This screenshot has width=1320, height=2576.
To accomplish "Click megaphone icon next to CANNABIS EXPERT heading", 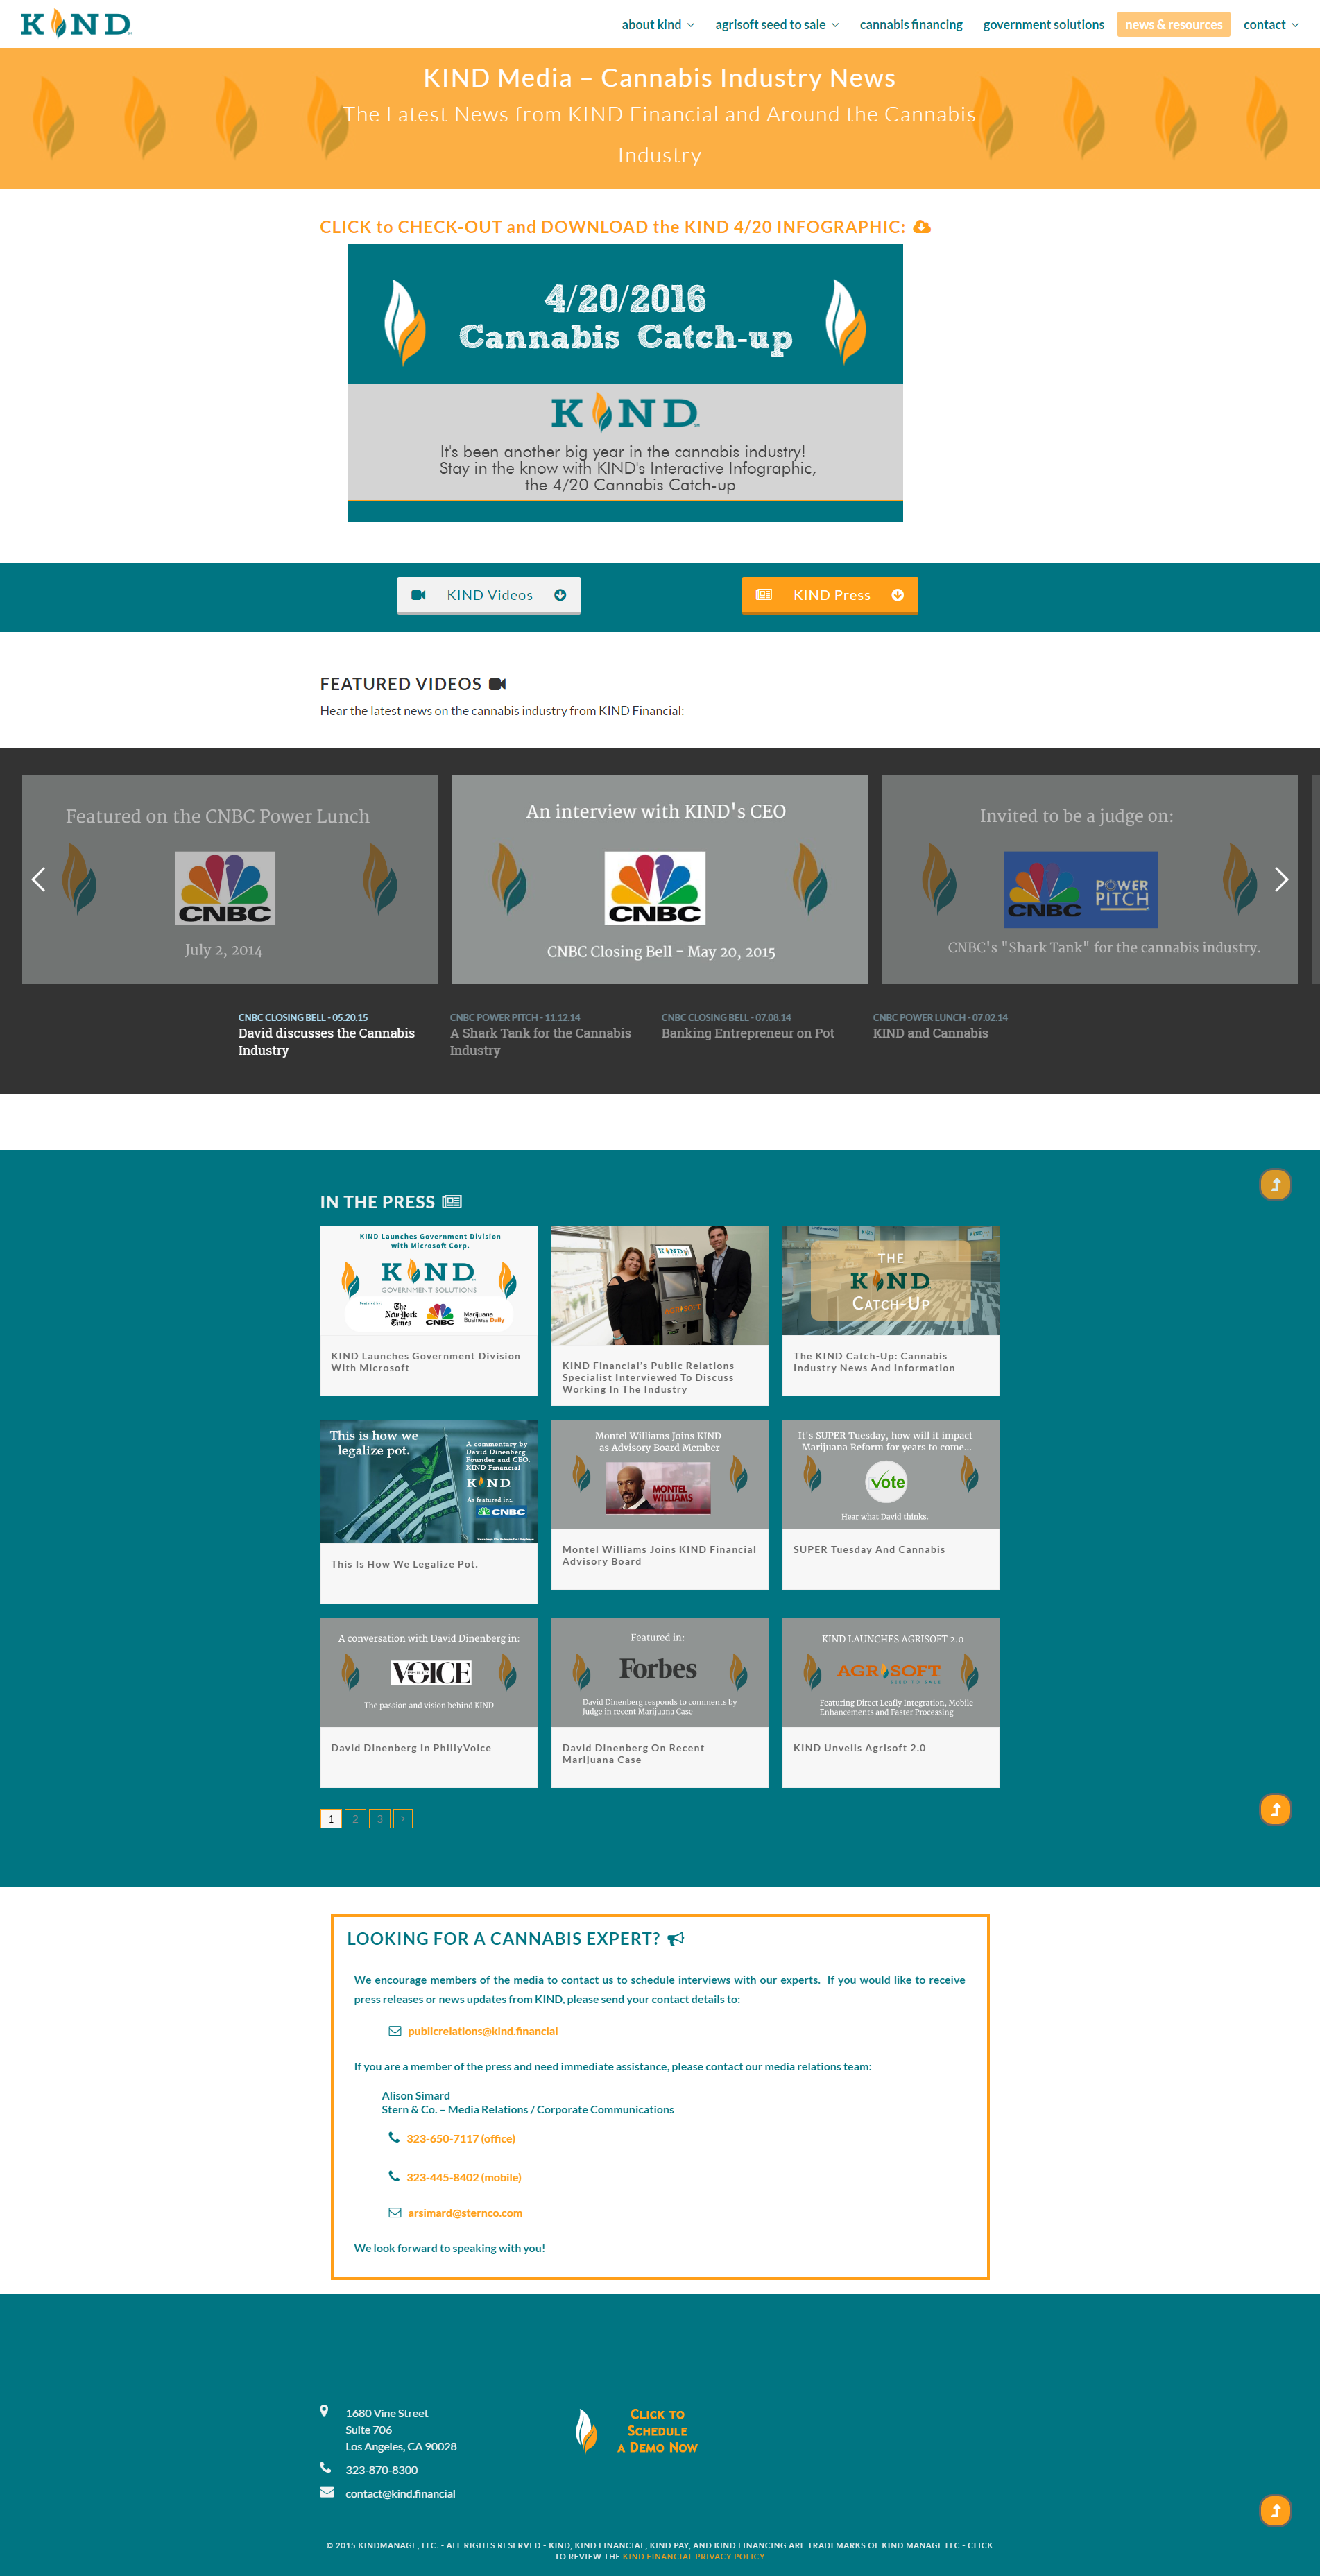I will click(676, 1939).
